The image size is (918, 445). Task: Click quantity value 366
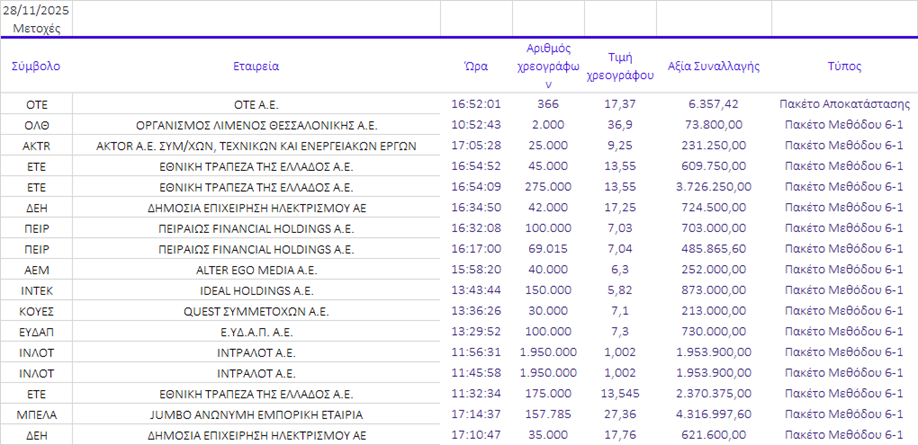[x=548, y=104]
